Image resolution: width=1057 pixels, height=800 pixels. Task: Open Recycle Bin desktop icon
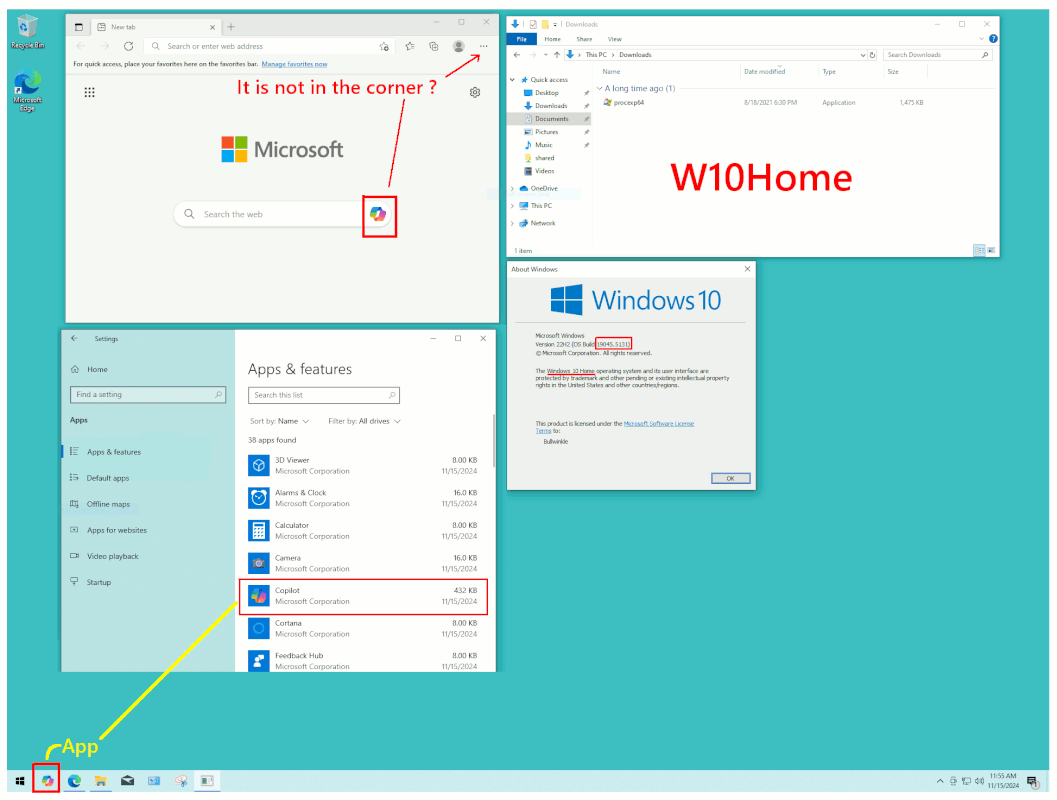coord(28,32)
